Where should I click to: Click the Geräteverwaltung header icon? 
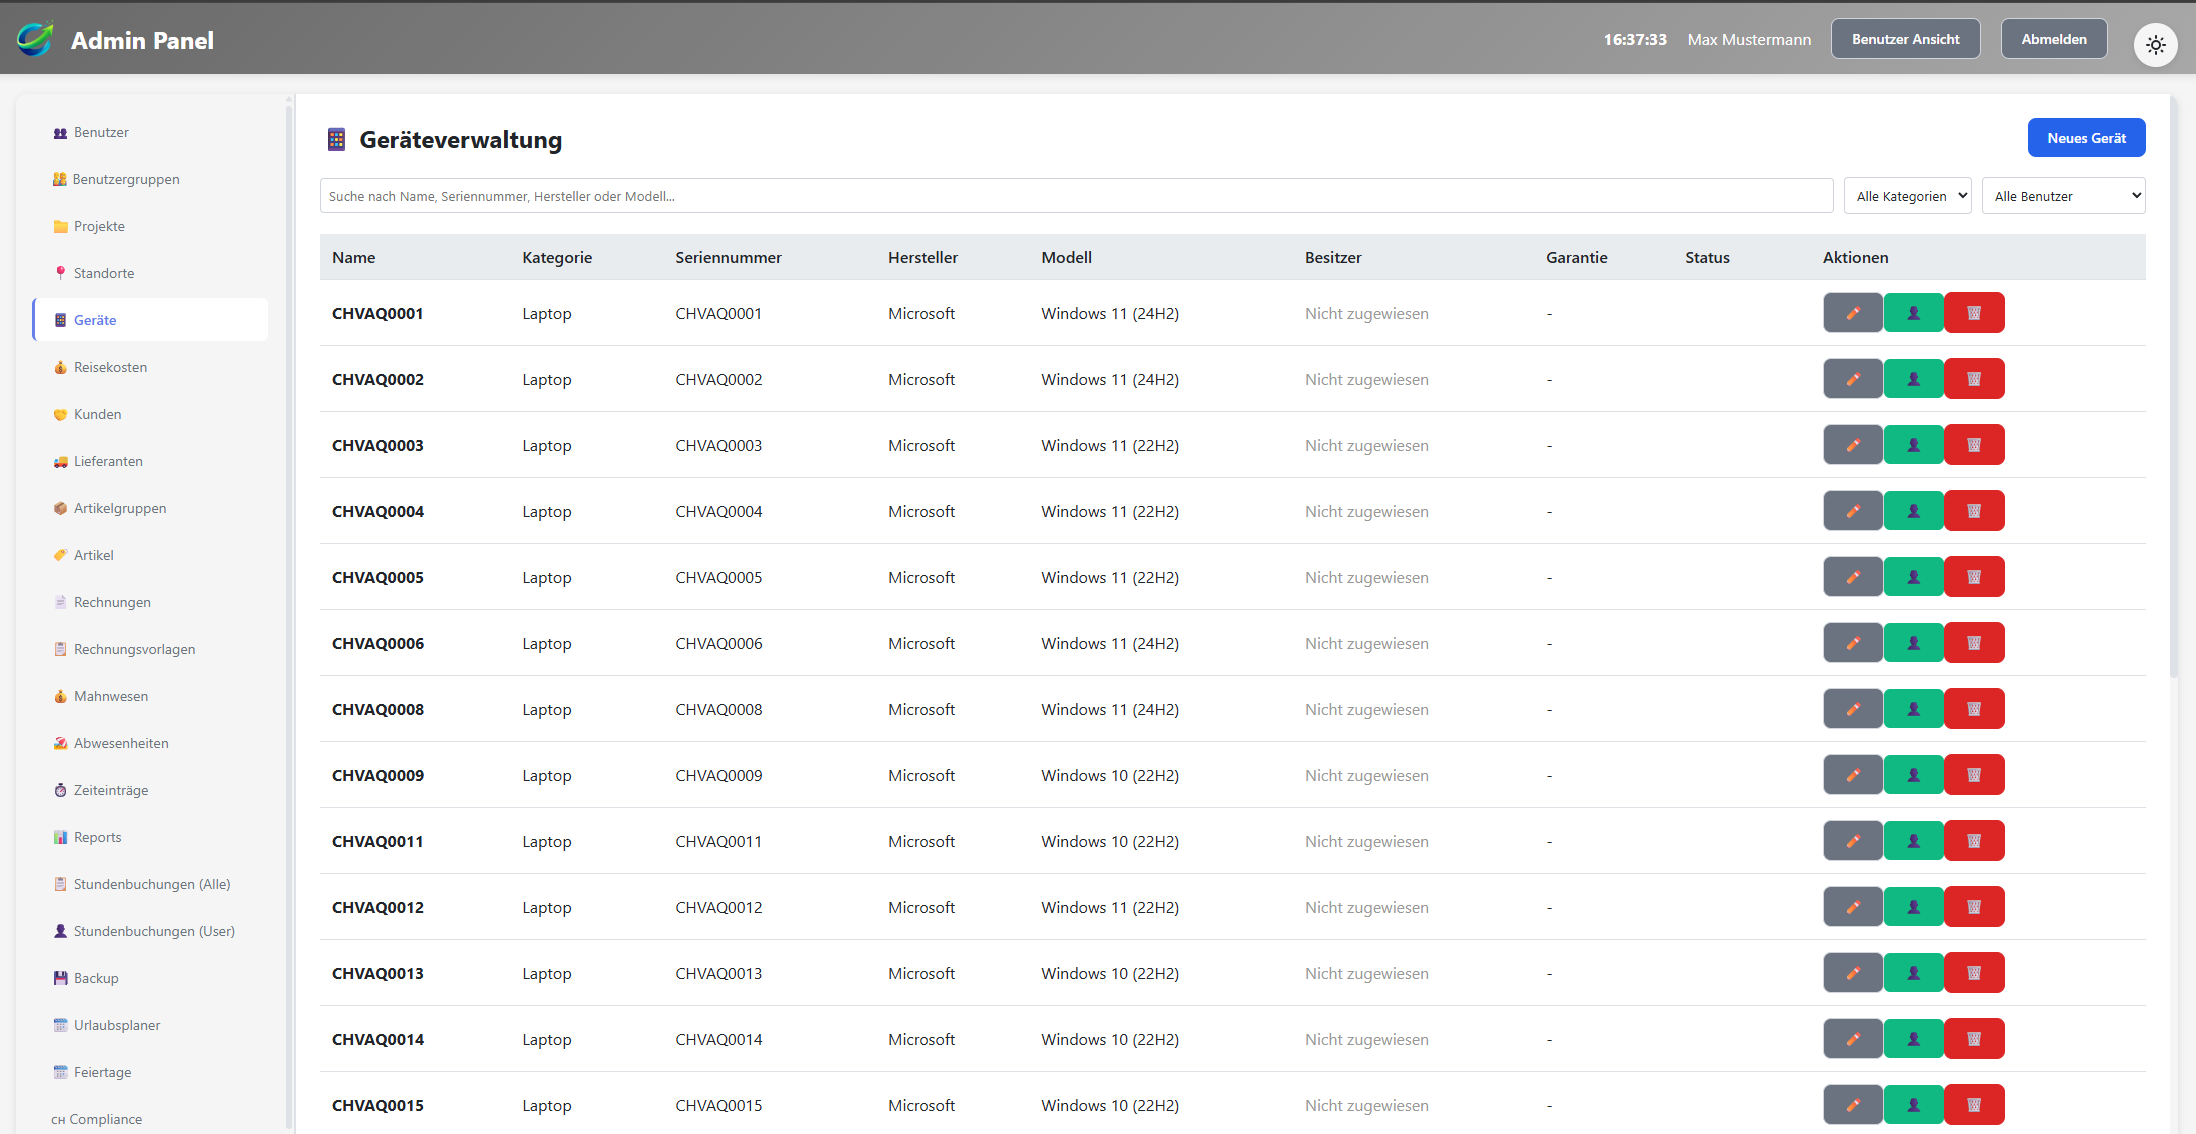(336, 140)
